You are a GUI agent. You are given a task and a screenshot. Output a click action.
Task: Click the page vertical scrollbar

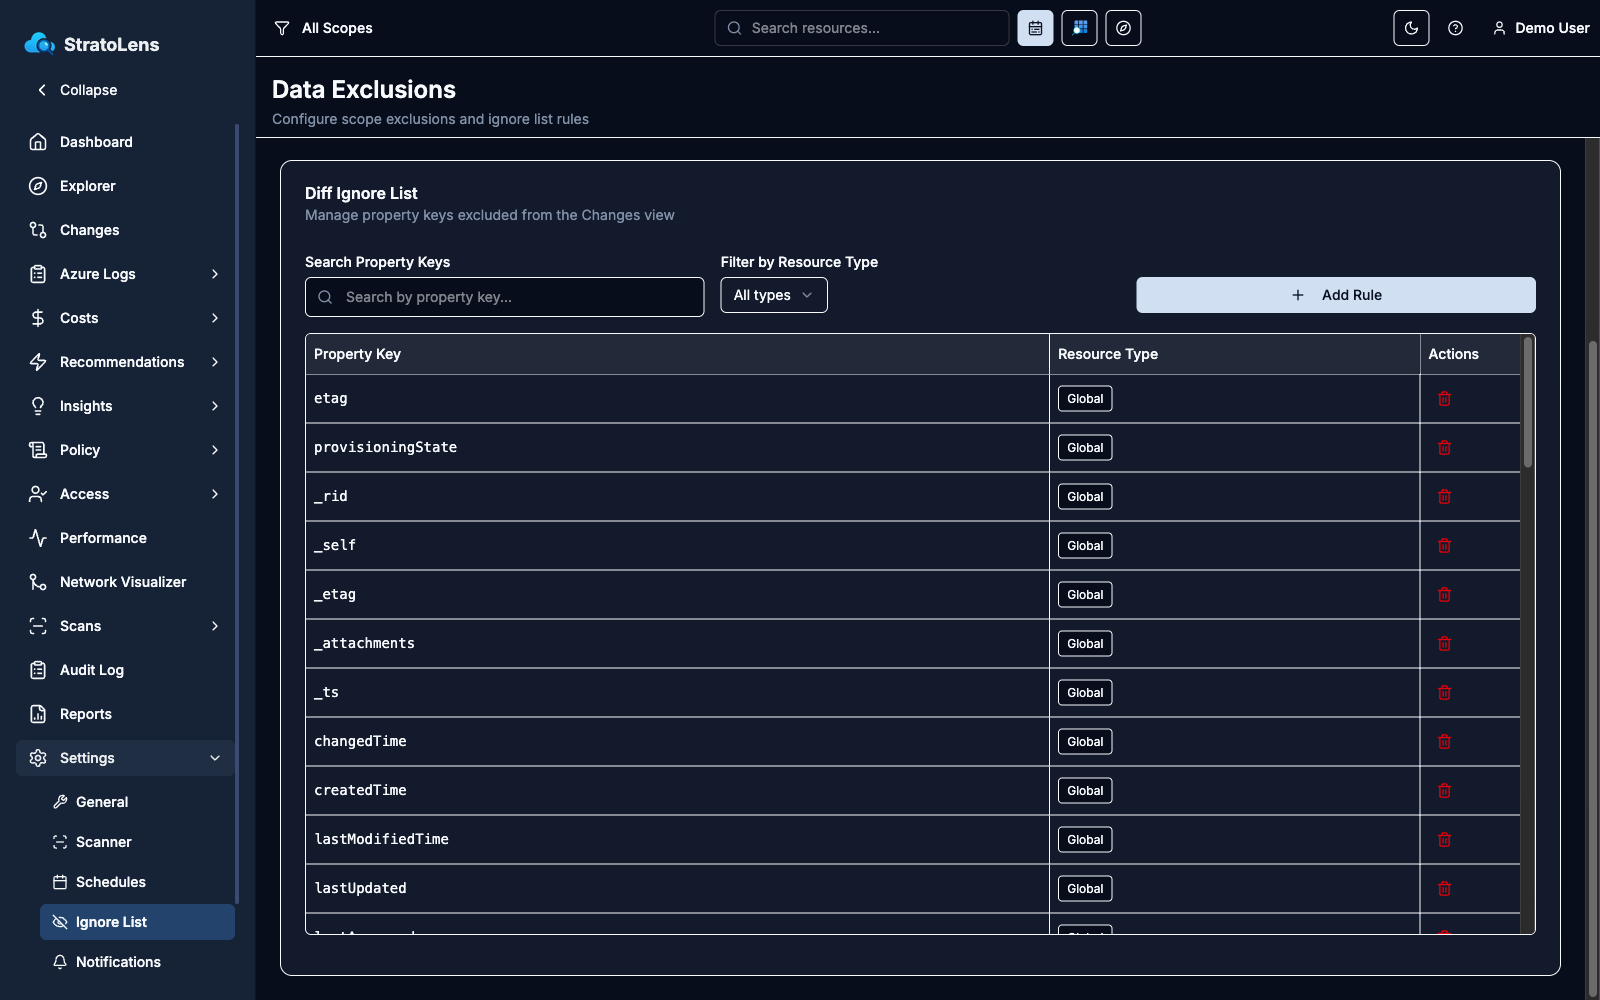click(x=1593, y=670)
